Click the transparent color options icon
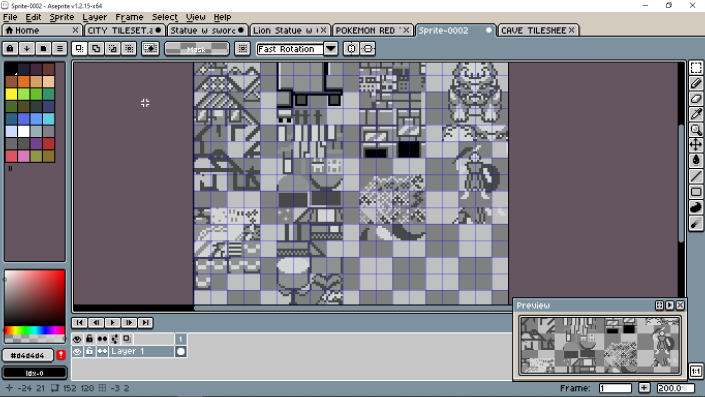Screen dimensions: 705x397 pyautogui.click(x=150, y=48)
